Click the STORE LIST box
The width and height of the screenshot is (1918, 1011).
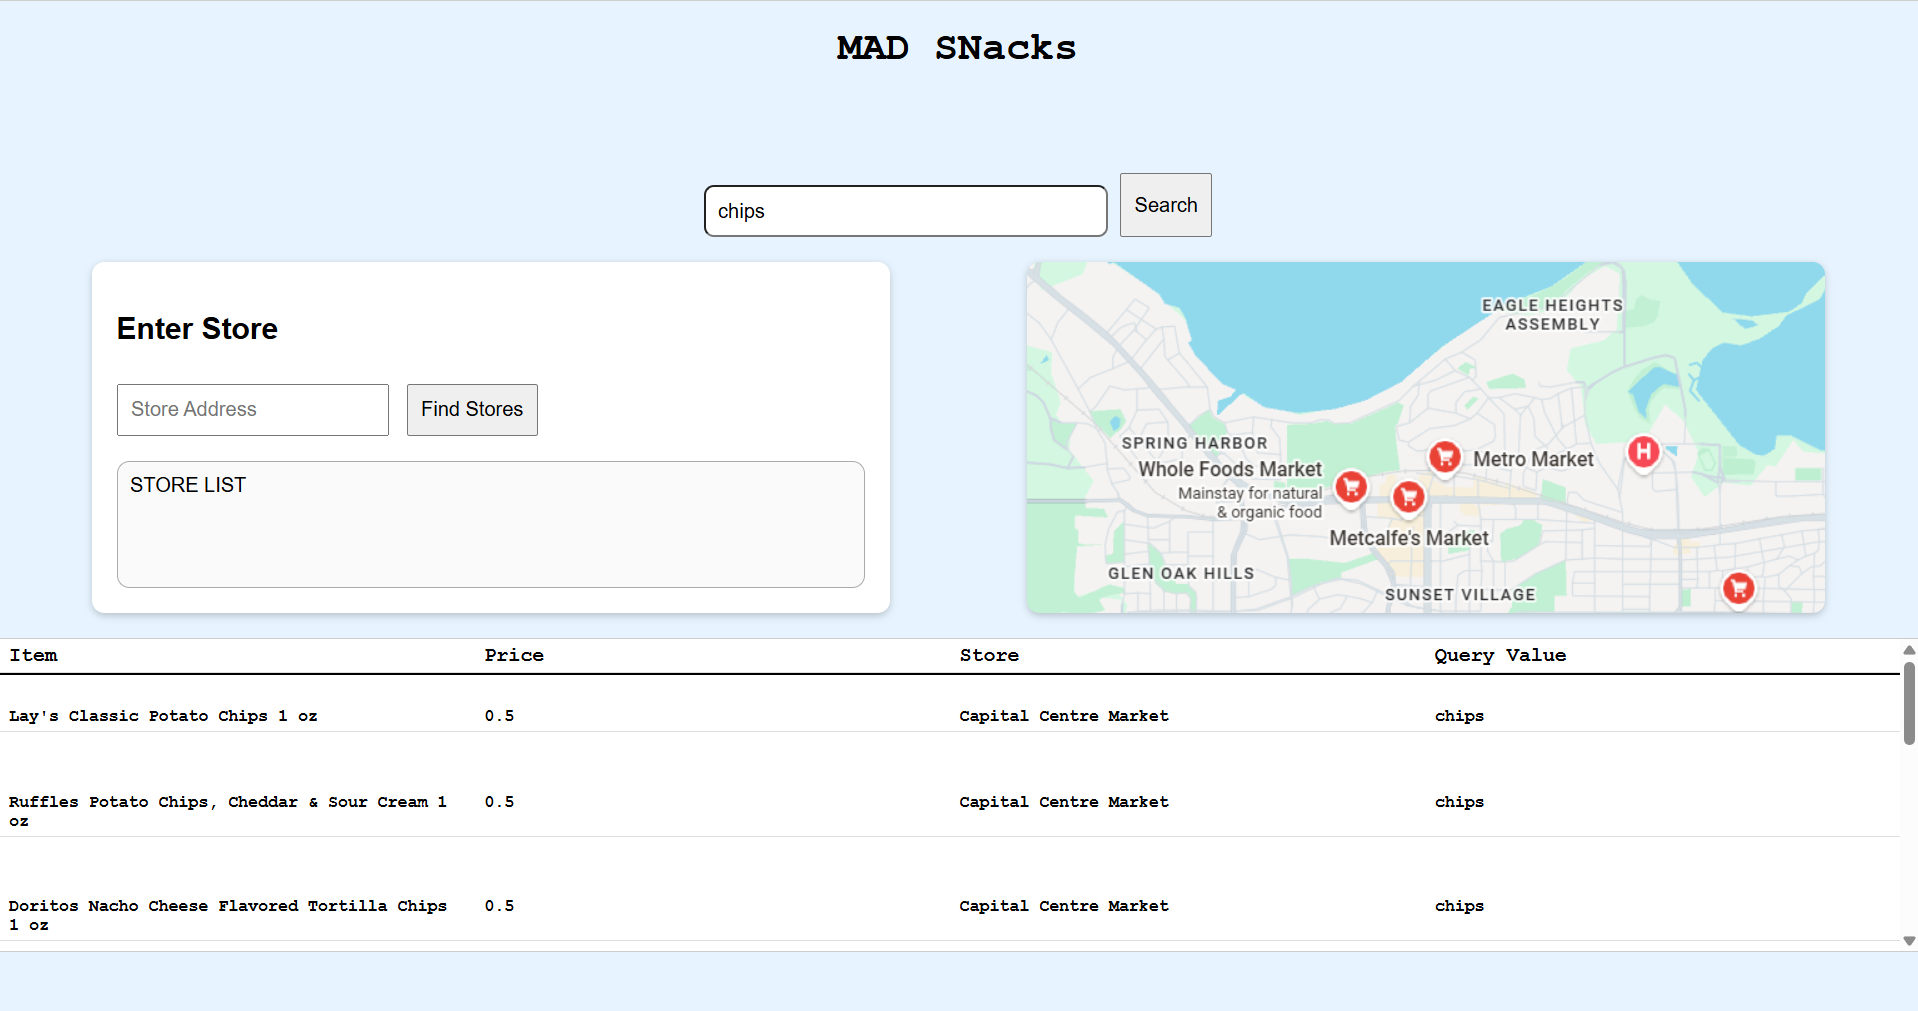point(491,524)
